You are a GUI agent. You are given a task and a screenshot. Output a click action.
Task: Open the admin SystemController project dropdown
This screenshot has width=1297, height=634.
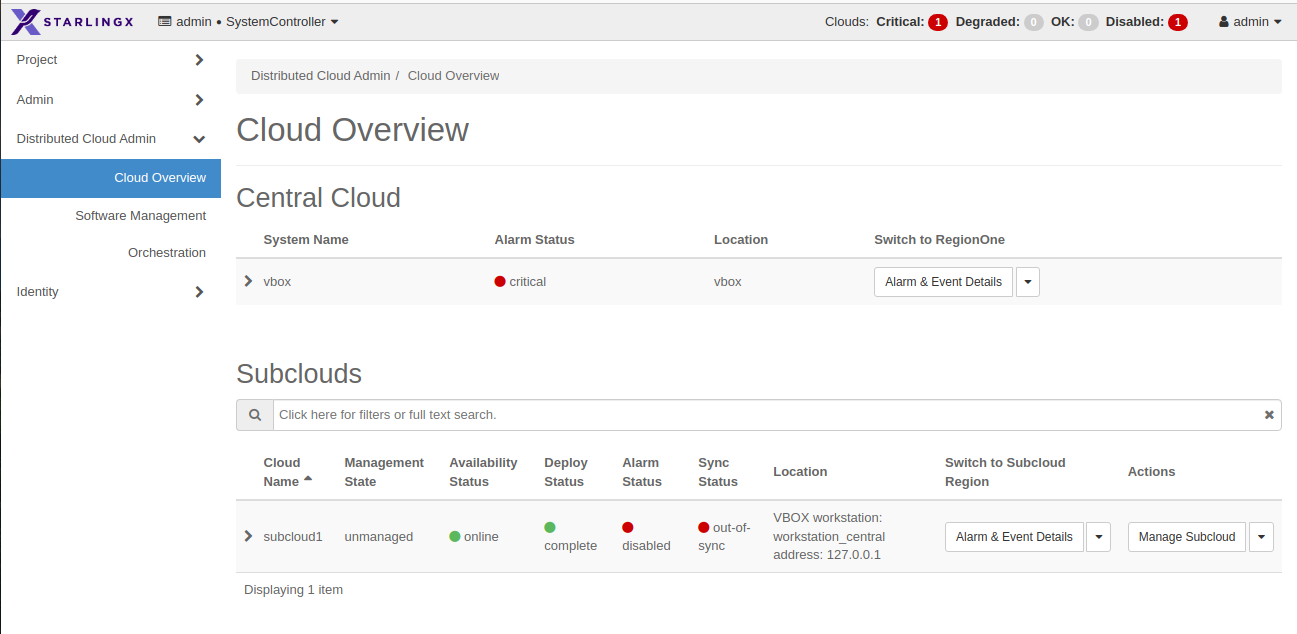tap(248, 21)
